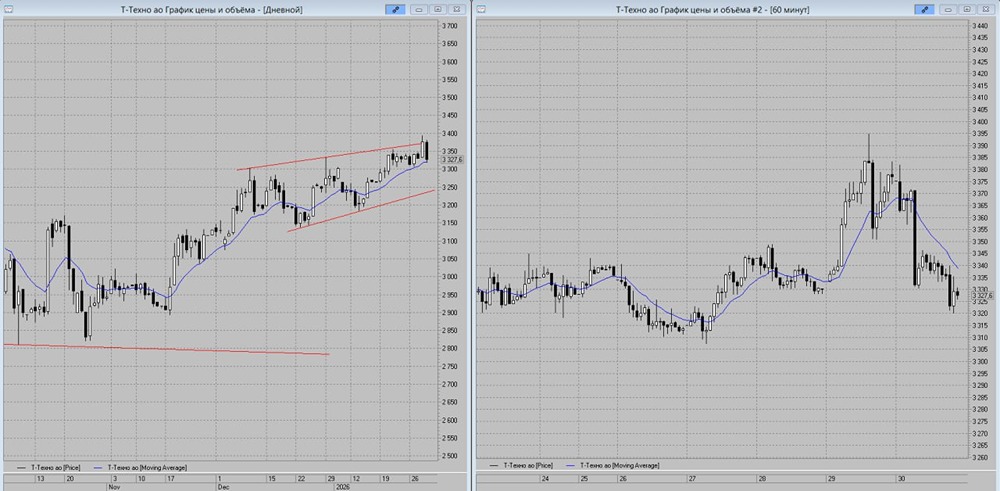The image size is (1000, 491).
Task: Click date label '24' on the 60 минут time axis
Action: [545, 478]
